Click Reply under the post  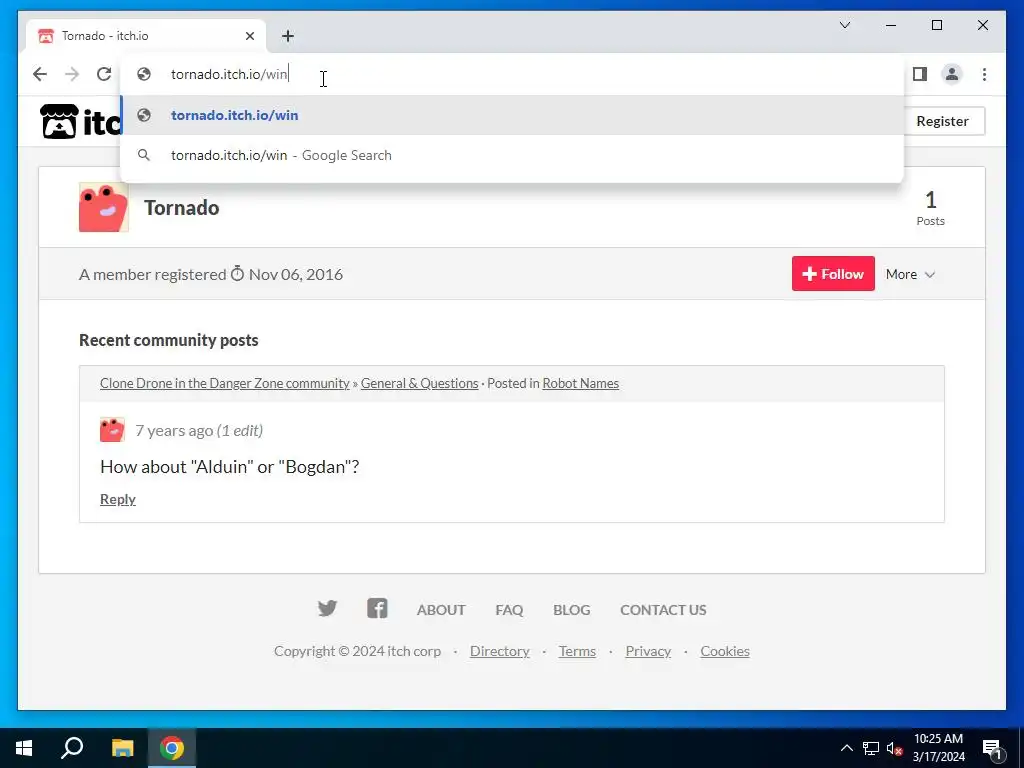118,500
